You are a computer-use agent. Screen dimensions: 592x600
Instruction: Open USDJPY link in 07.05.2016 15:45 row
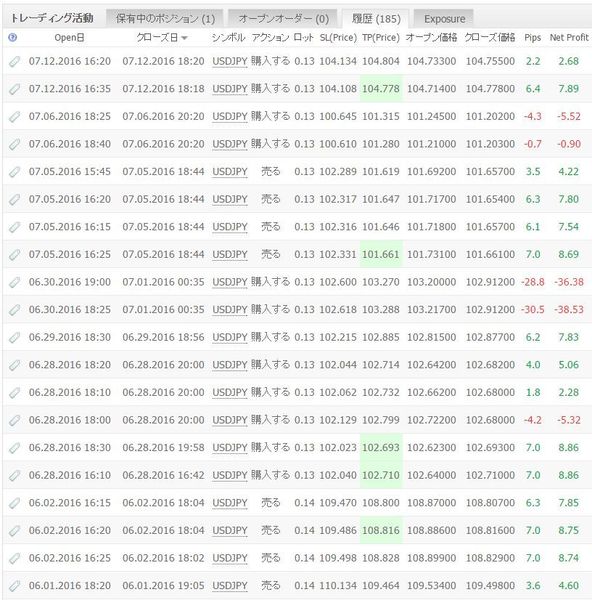click(230, 172)
